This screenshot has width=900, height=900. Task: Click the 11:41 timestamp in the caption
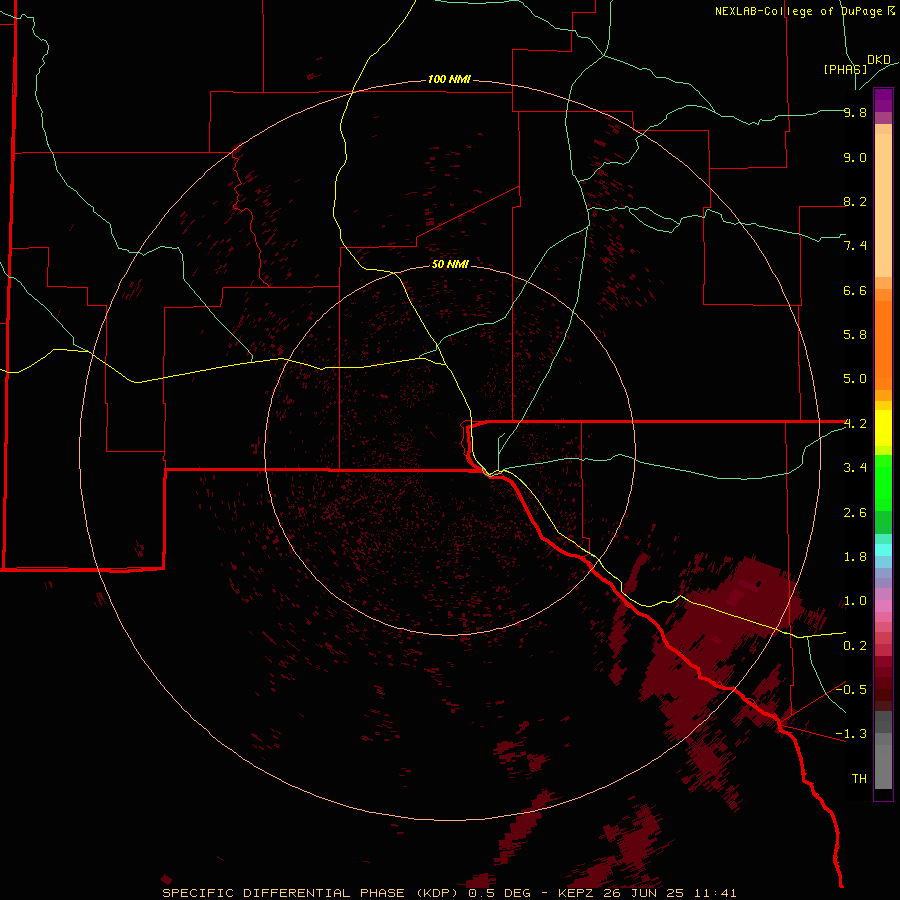(715, 893)
